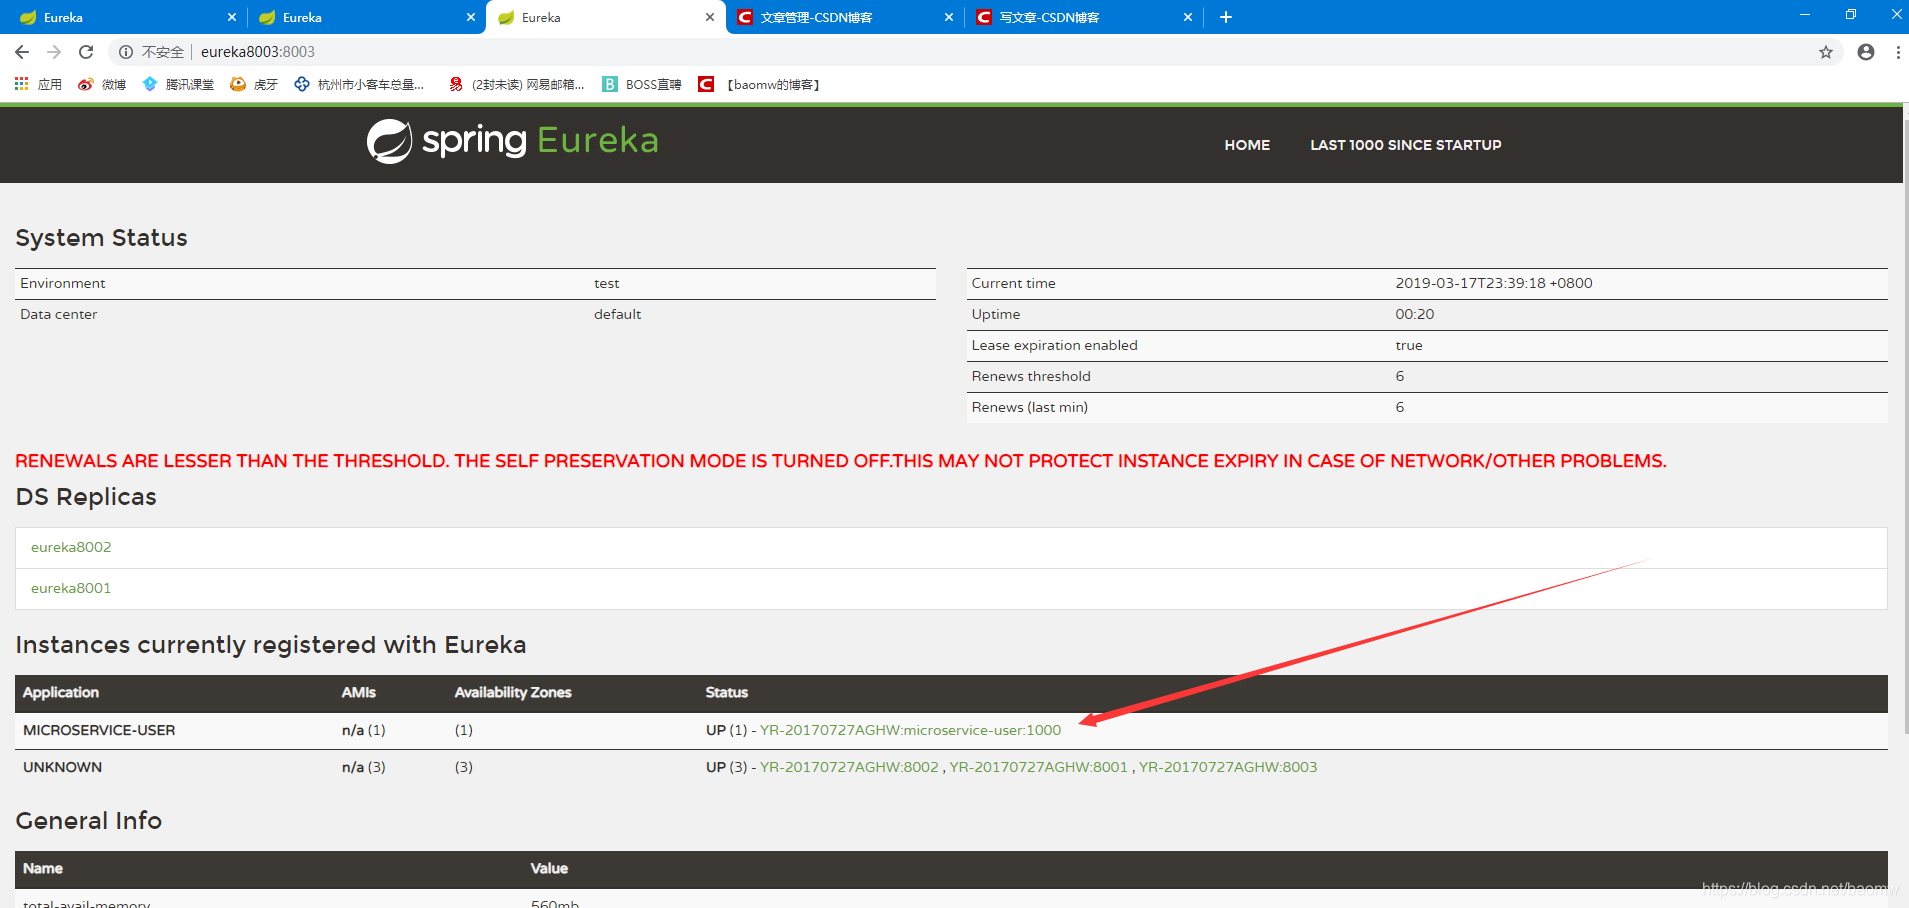Click the Availability Zones column header
Image resolution: width=1909 pixels, height=908 pixels.
coord(513,692)
